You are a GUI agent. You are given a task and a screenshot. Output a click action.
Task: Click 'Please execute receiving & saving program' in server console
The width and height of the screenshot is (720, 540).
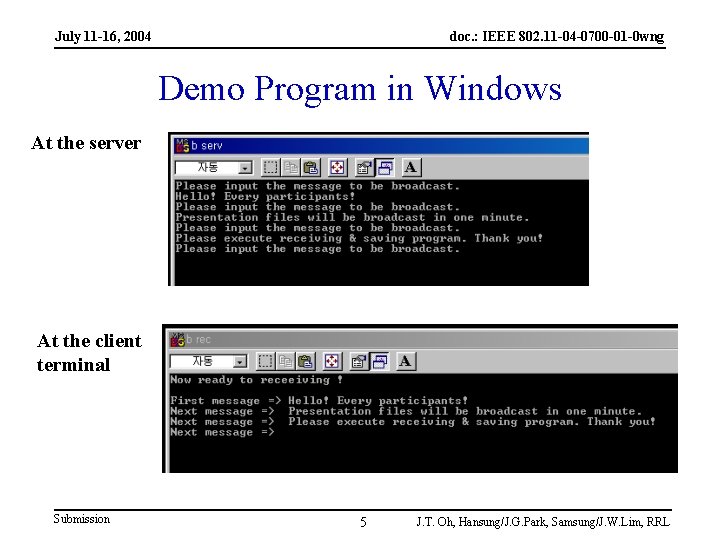pos(359,238)
